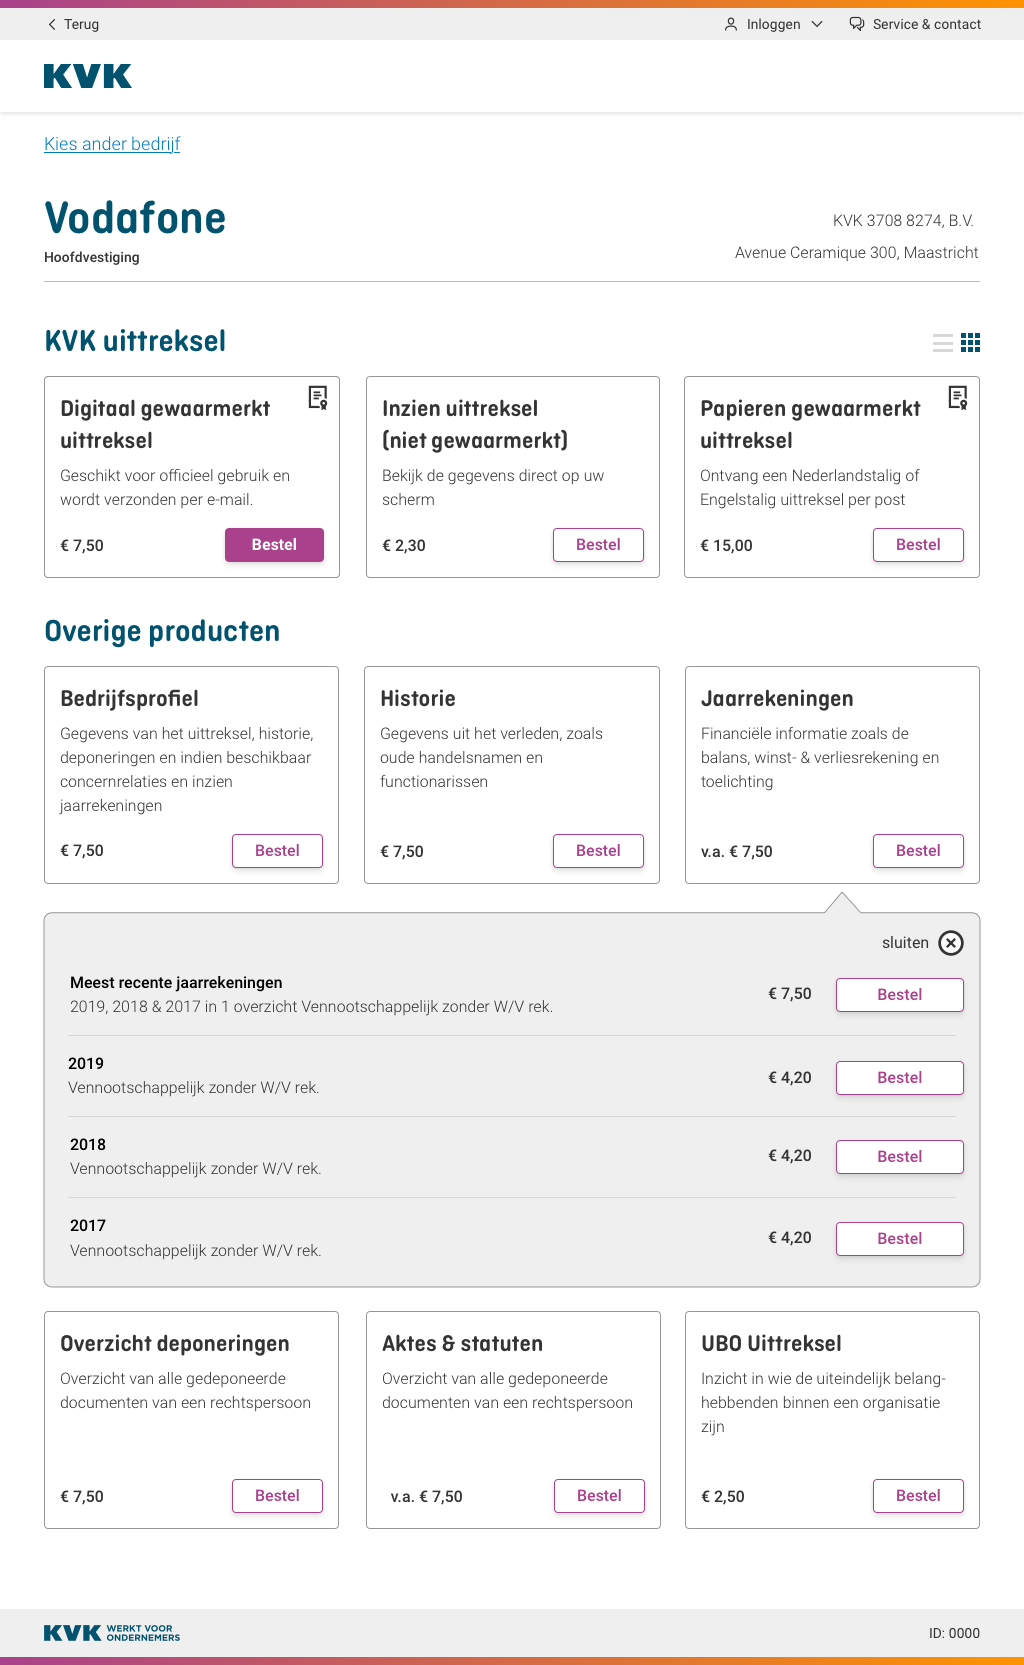
Task: Order Meest recente jaarrekeningen with Bestel
Action: click(x=900, y=995)
